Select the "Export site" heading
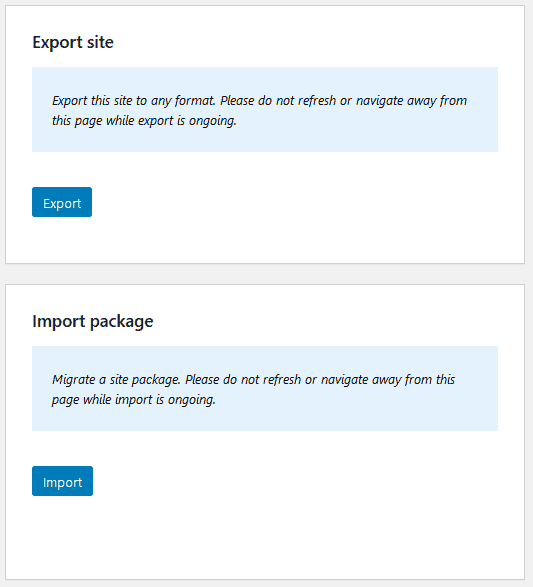Image resolution: width=533 pixels, height=587 pixels. tap(73, 42)
